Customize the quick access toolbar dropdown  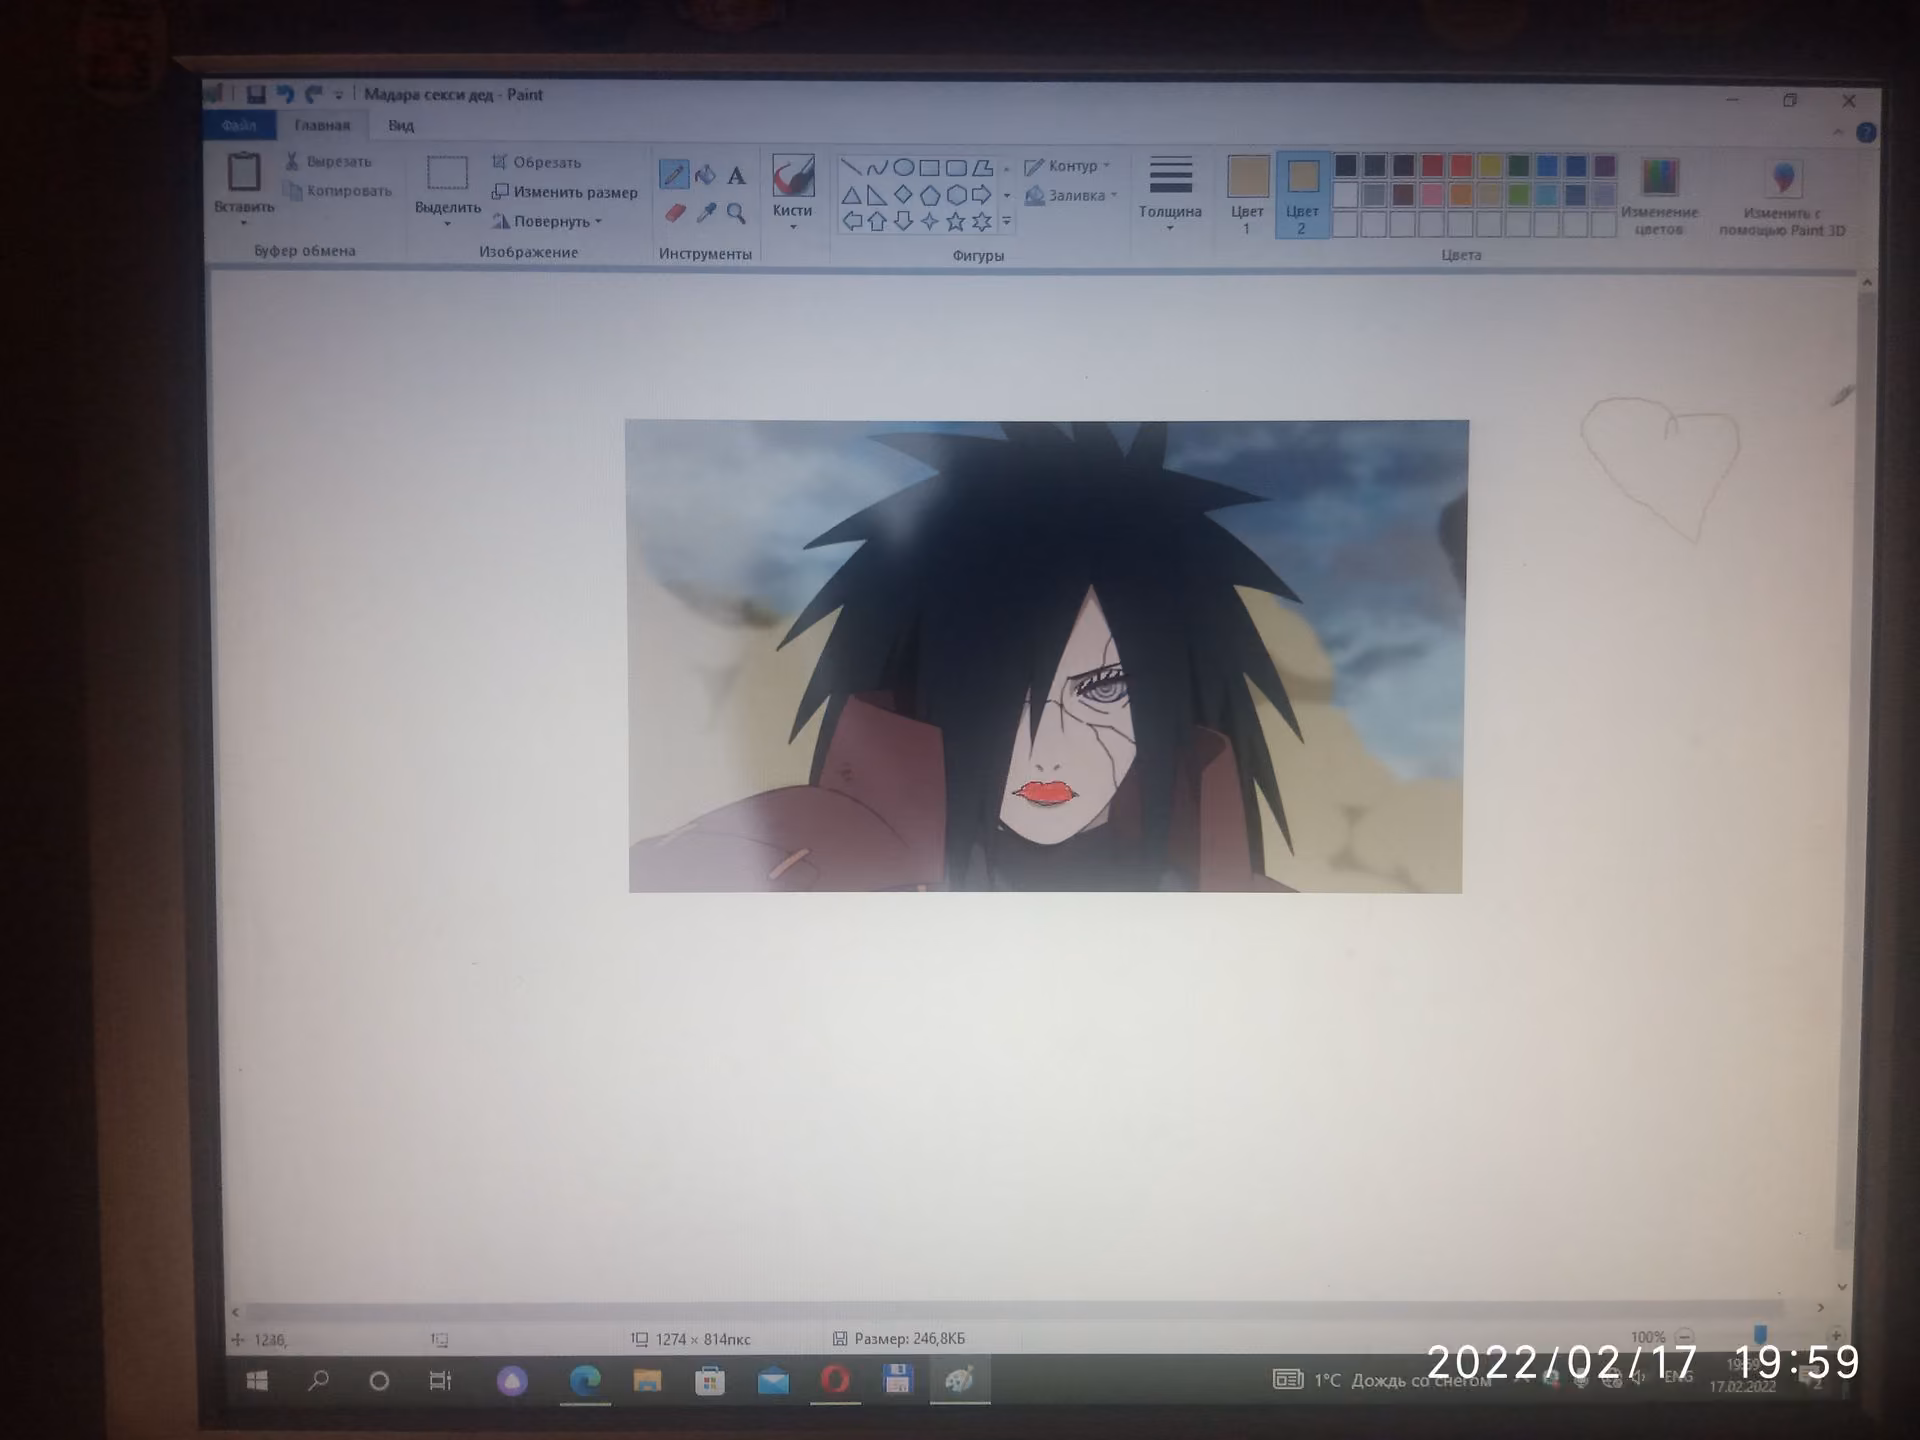[339, 95]
